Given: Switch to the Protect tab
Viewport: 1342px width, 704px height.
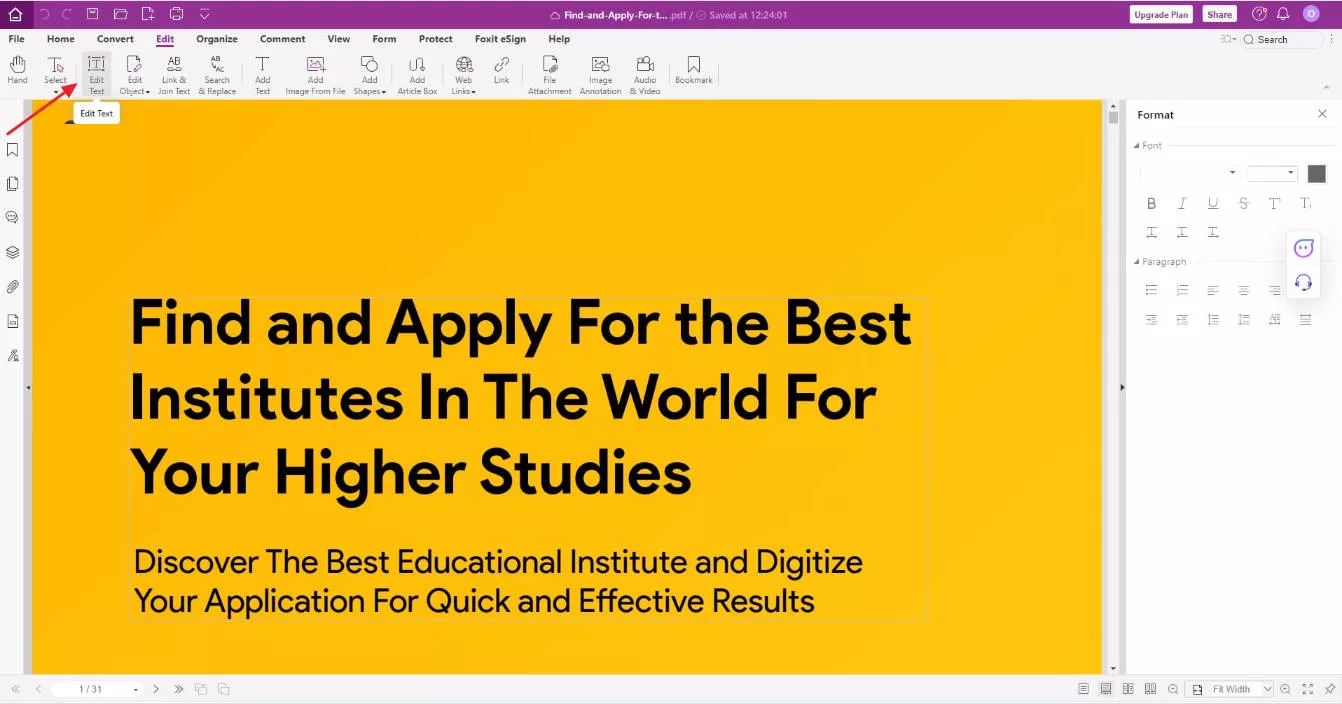Looking at the screenshot, I should 436,39.
